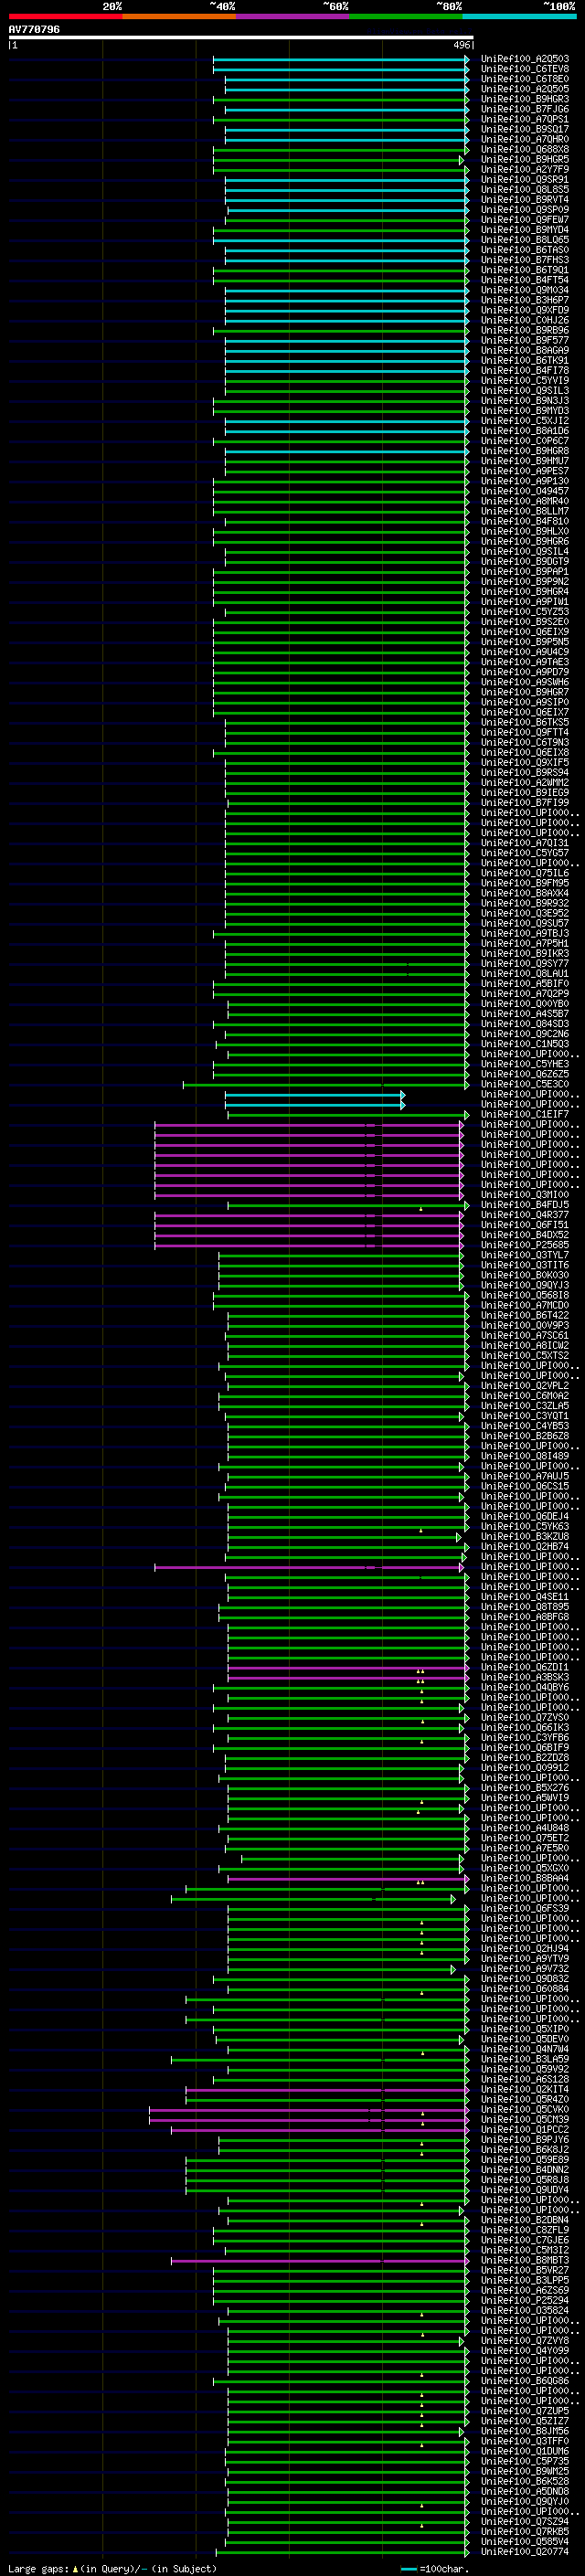This screenshot has width=585, height=2576.
Task: Click the cyan ~100% identity legend segment
Action: point(519,16)
